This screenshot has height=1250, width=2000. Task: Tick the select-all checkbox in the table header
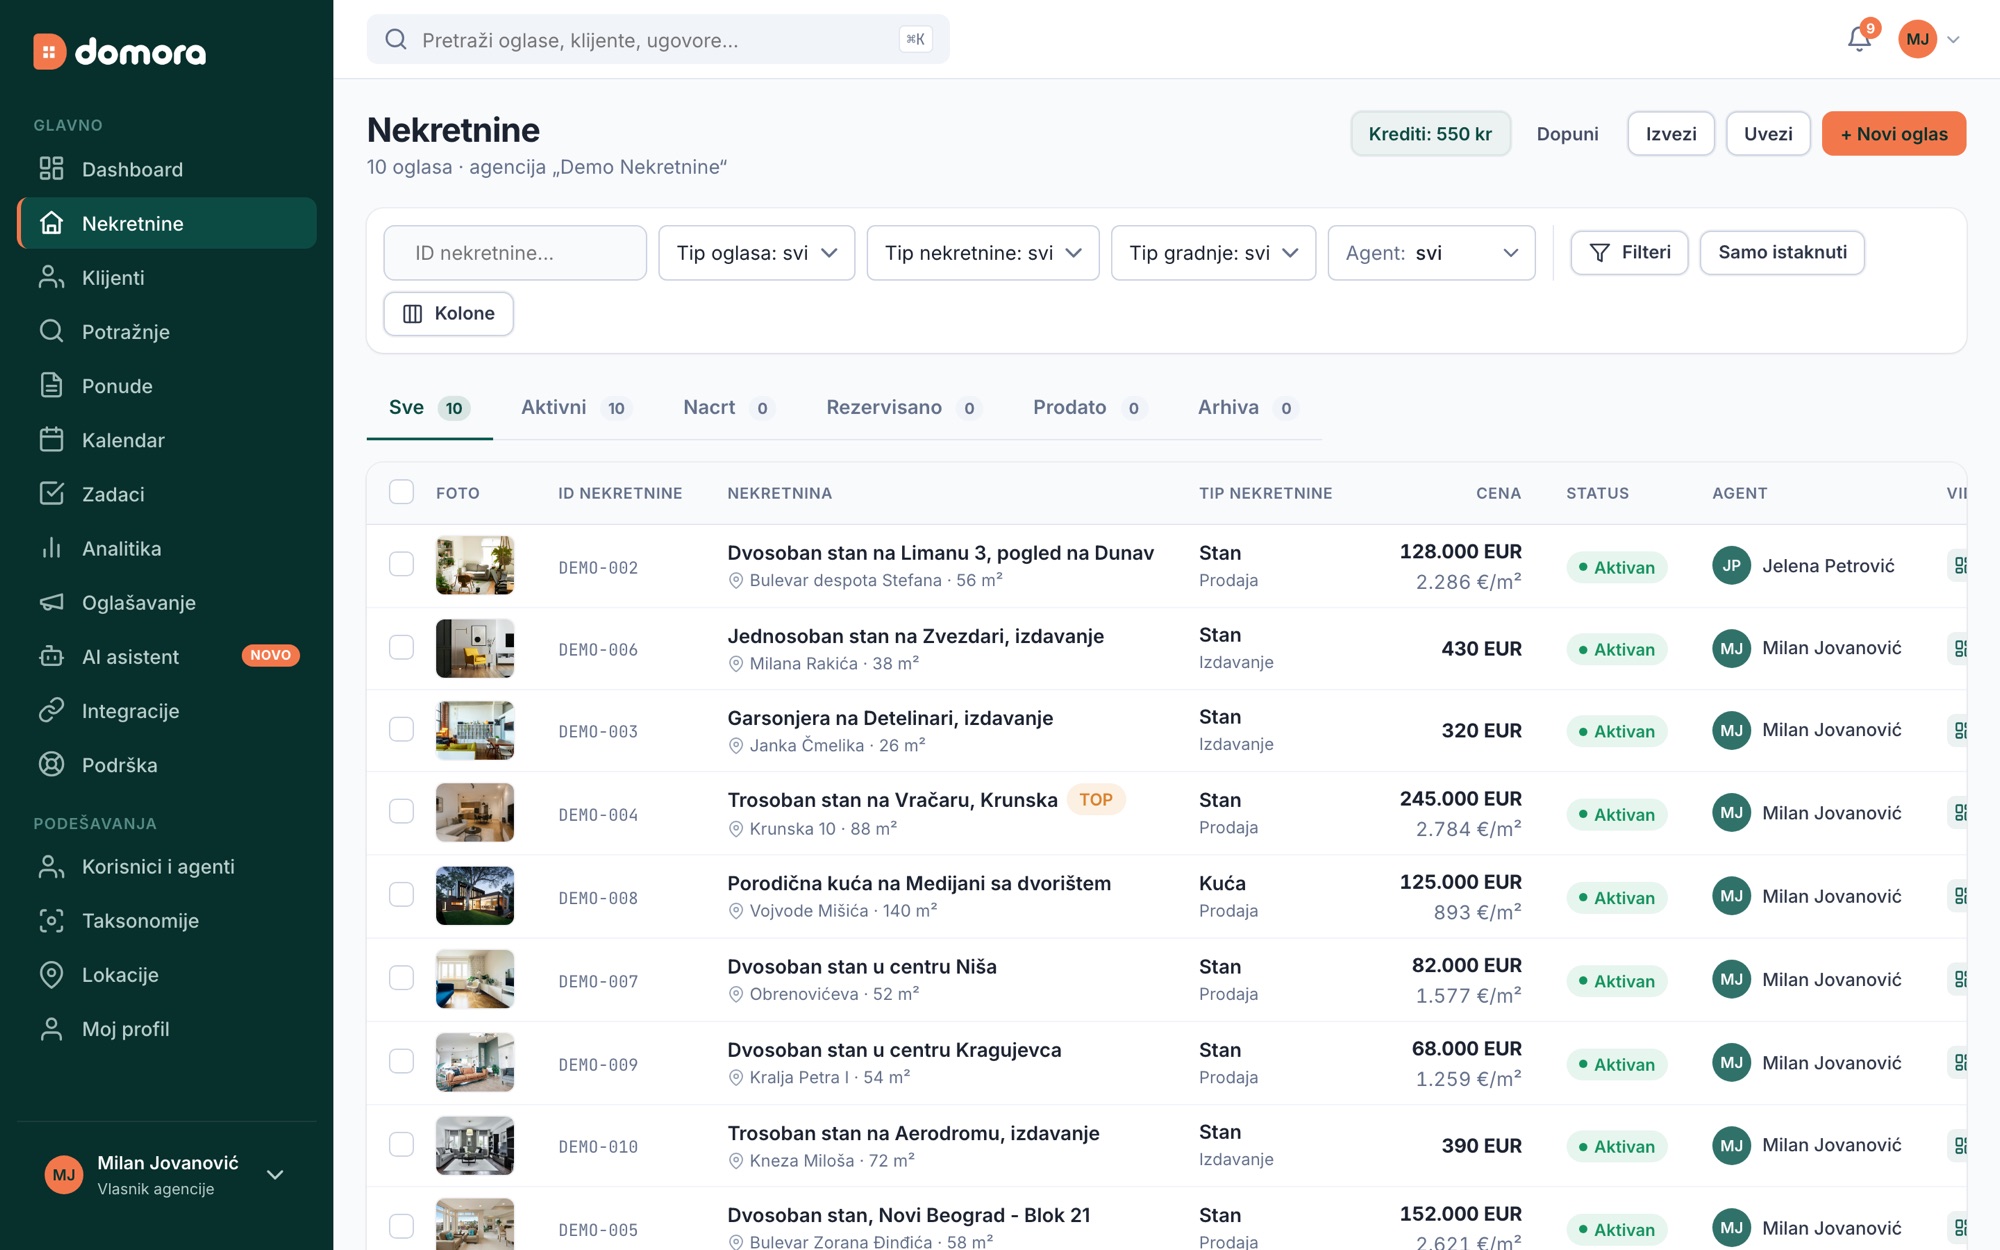pos(401,492)
